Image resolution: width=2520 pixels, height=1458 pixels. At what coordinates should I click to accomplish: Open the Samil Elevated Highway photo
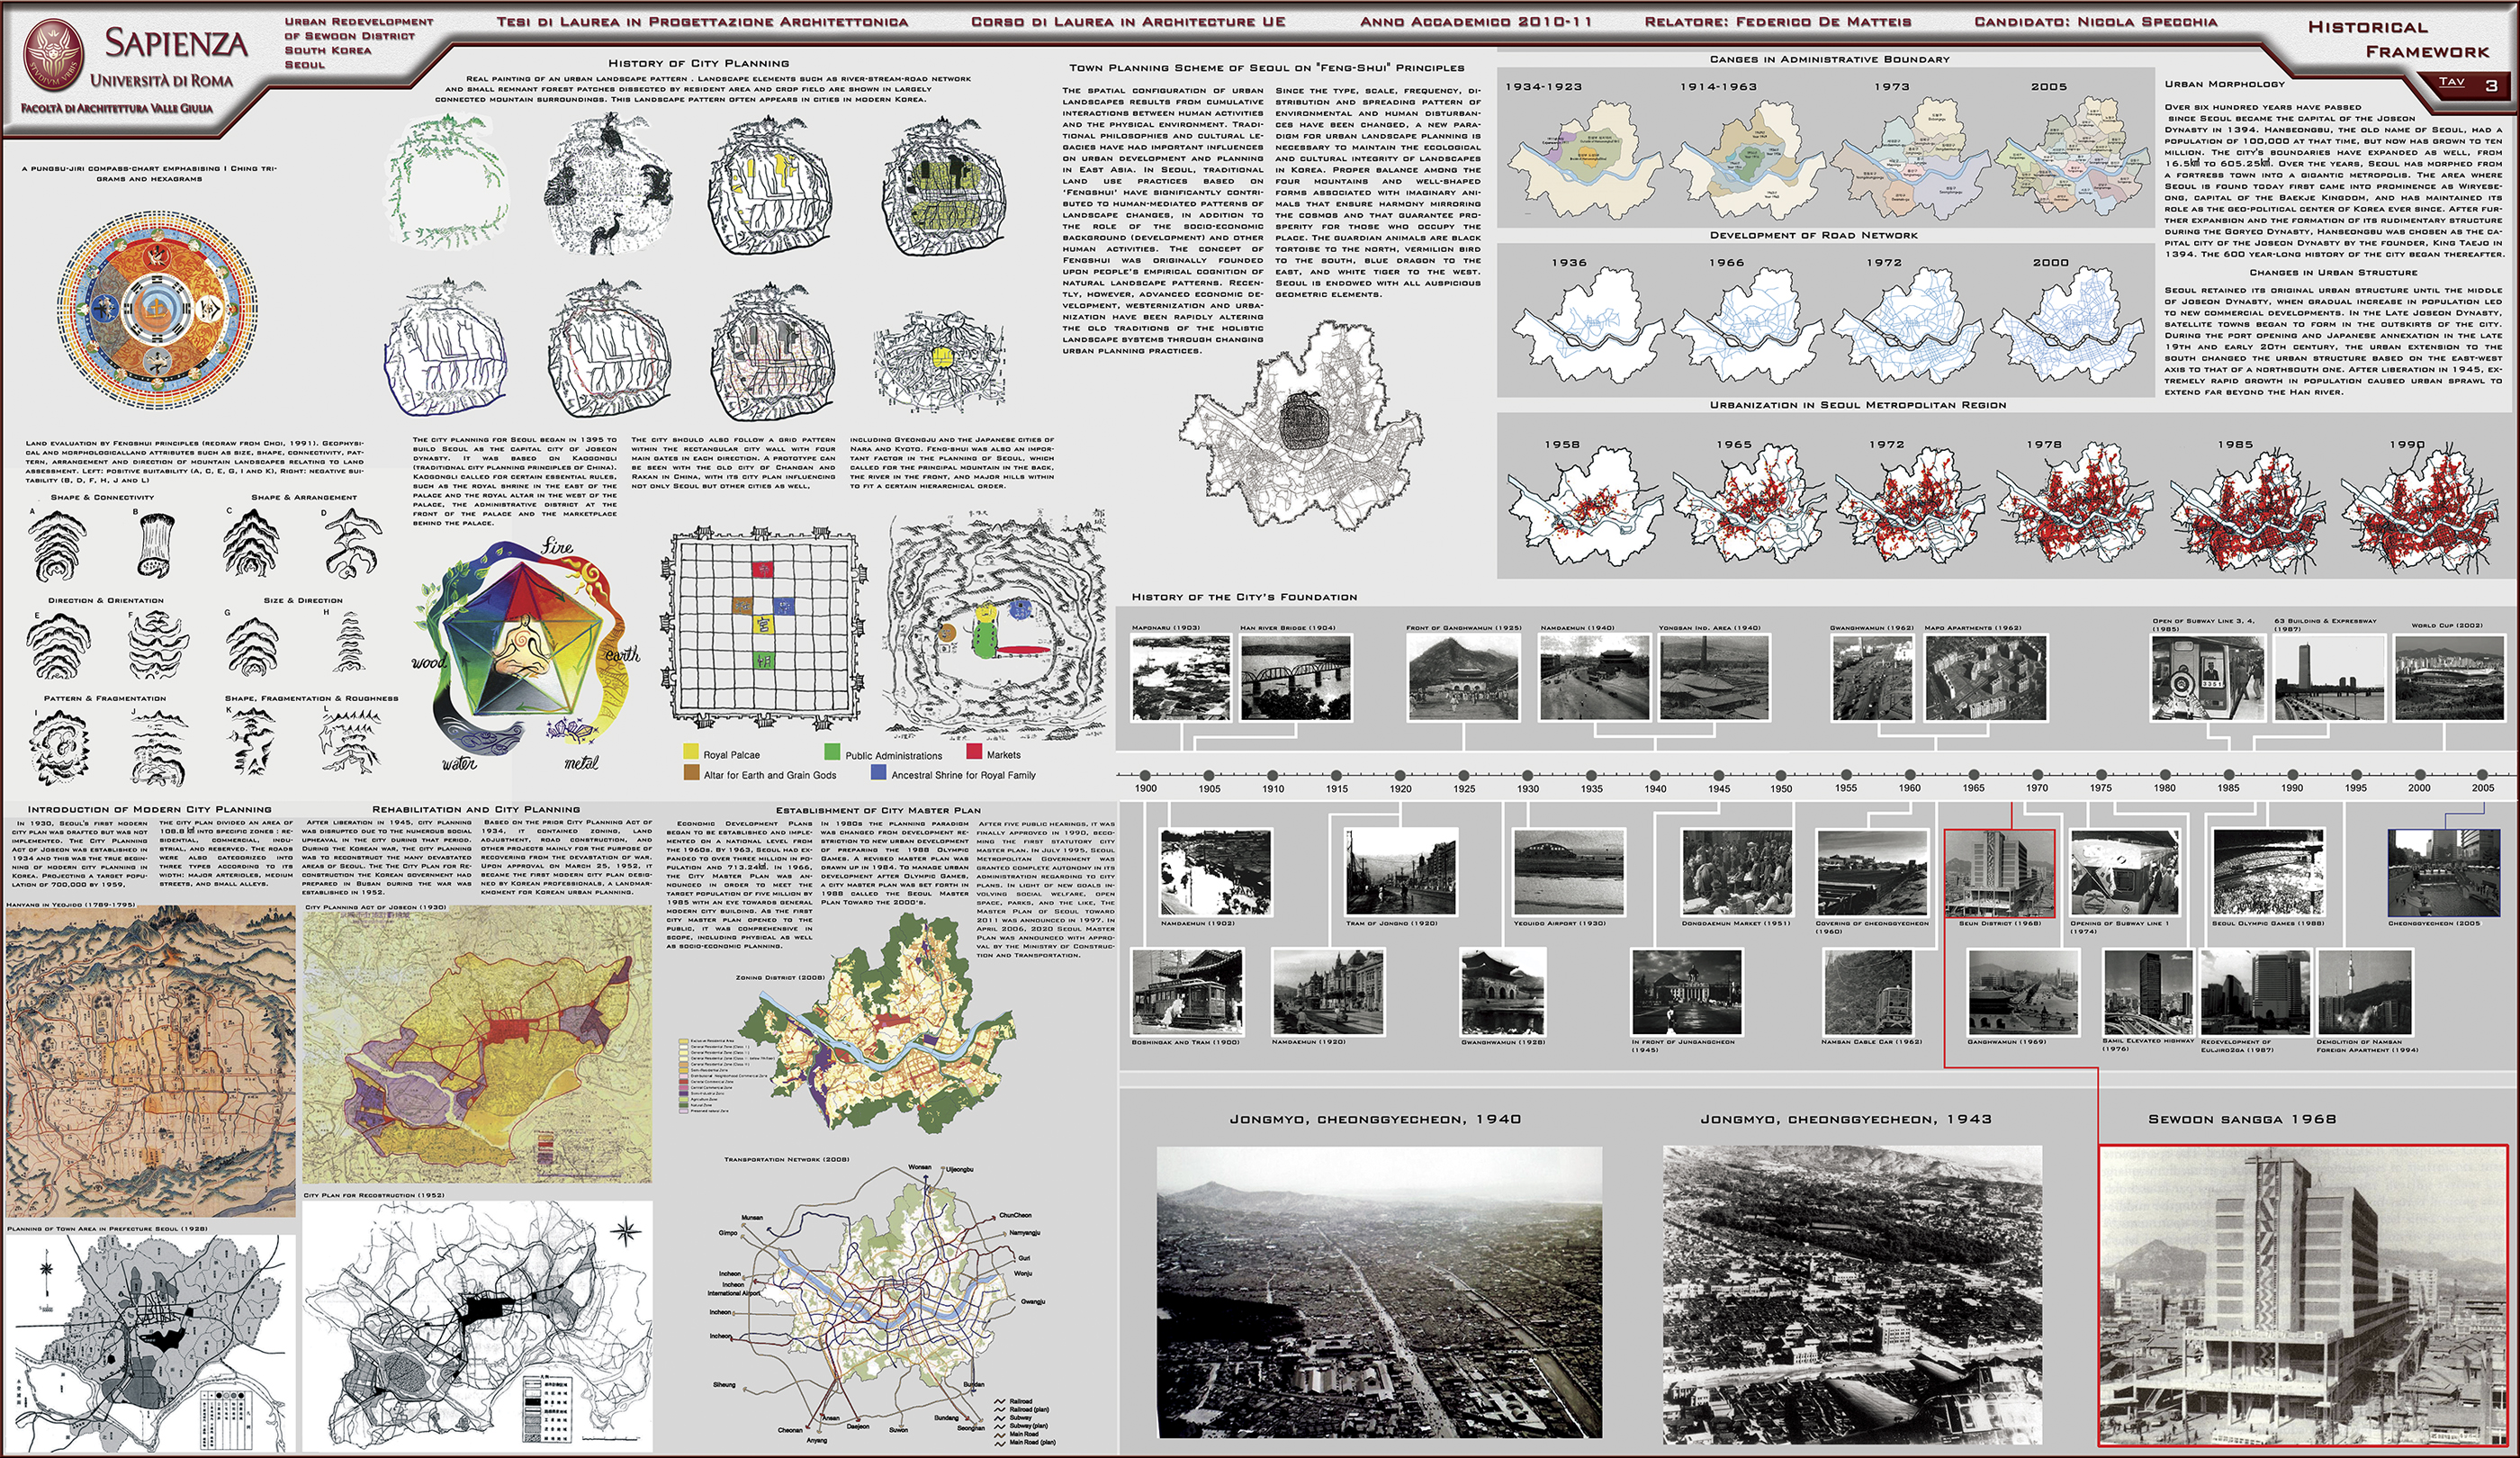click(x=2147, y=991)
